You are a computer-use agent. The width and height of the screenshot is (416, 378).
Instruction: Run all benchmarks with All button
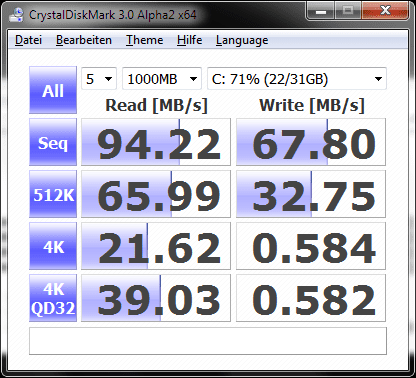[x=53, y=90]
